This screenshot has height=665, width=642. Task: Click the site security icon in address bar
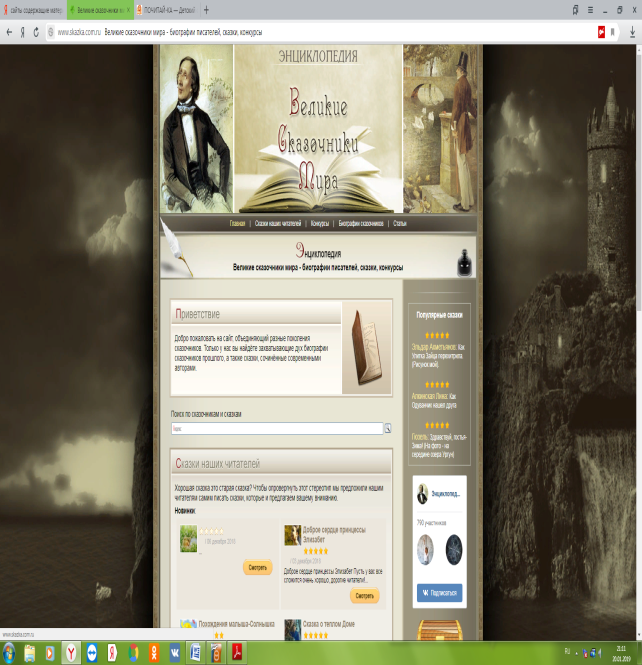(51, 32)
